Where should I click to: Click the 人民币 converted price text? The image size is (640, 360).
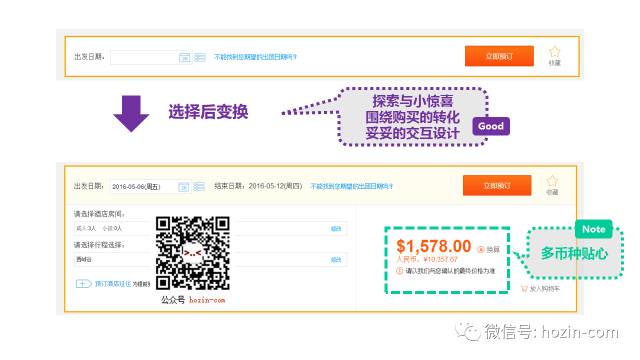pos(427,259)
